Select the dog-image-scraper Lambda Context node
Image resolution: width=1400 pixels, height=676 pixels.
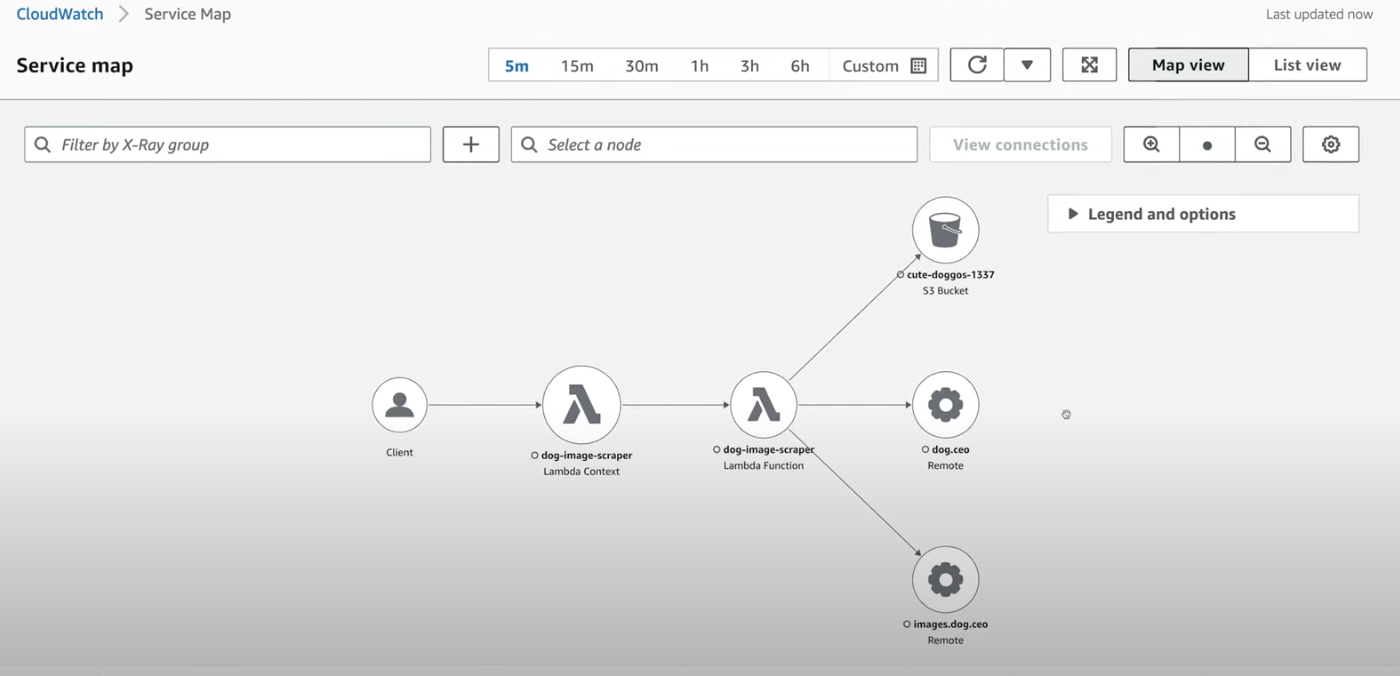pos(582,405)
